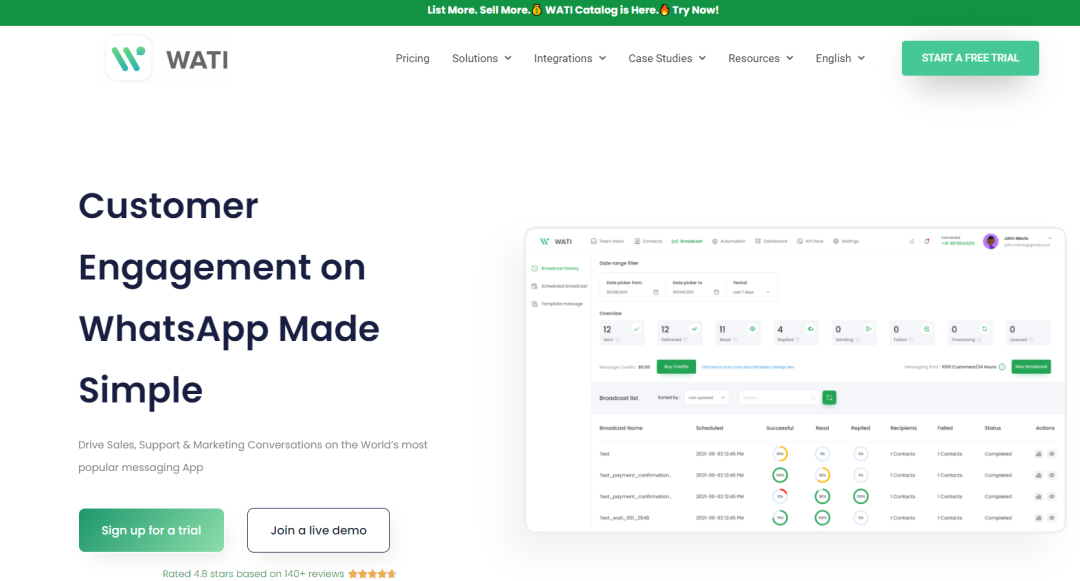Click START A FREE TRIAL button
The height and width of the screenshot is (581, 1080).
point(970,58)
